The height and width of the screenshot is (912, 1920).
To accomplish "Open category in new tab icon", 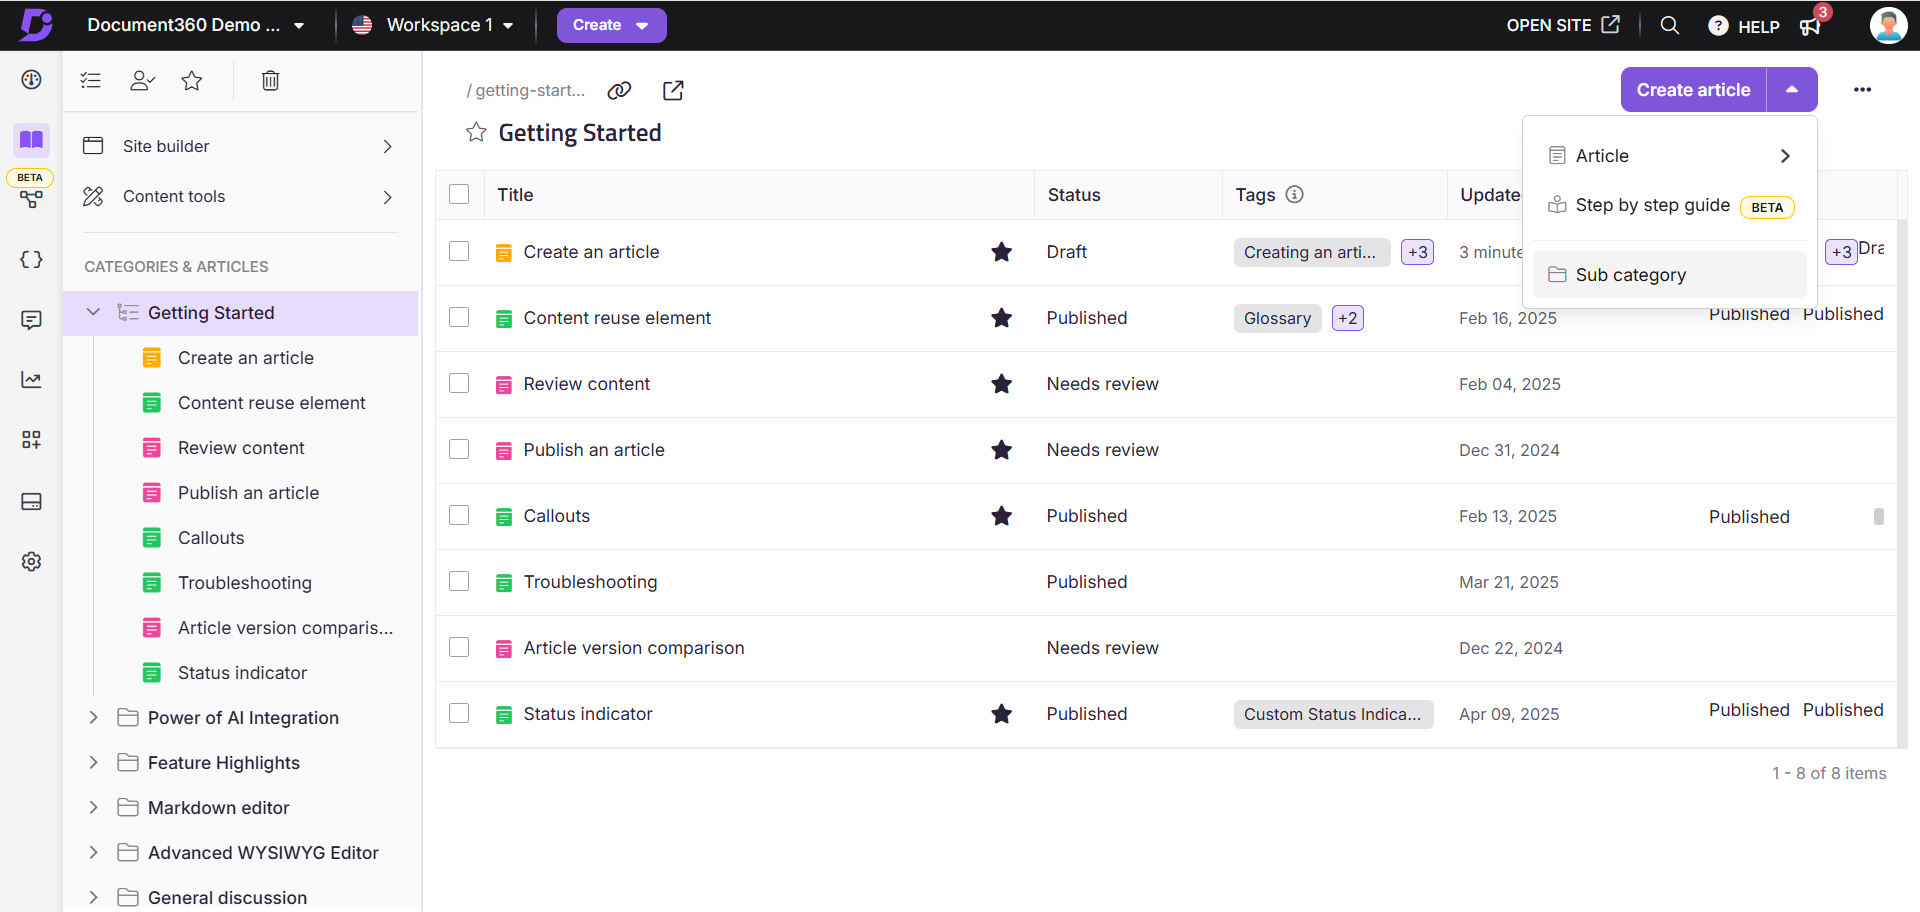I will point(673,90).
